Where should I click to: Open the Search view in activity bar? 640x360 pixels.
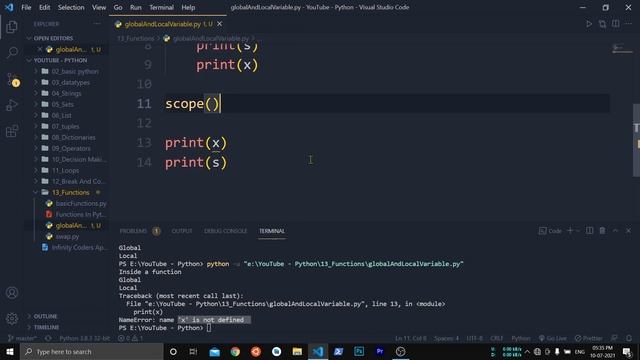12,52
